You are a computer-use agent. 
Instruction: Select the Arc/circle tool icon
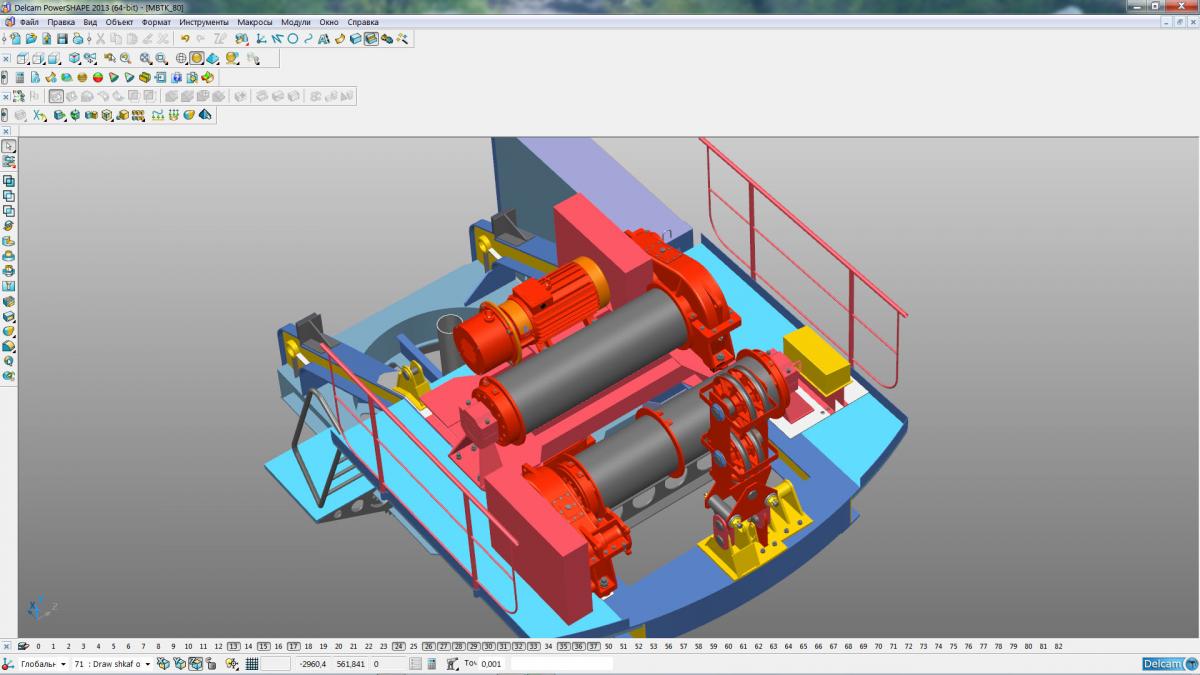293,39
